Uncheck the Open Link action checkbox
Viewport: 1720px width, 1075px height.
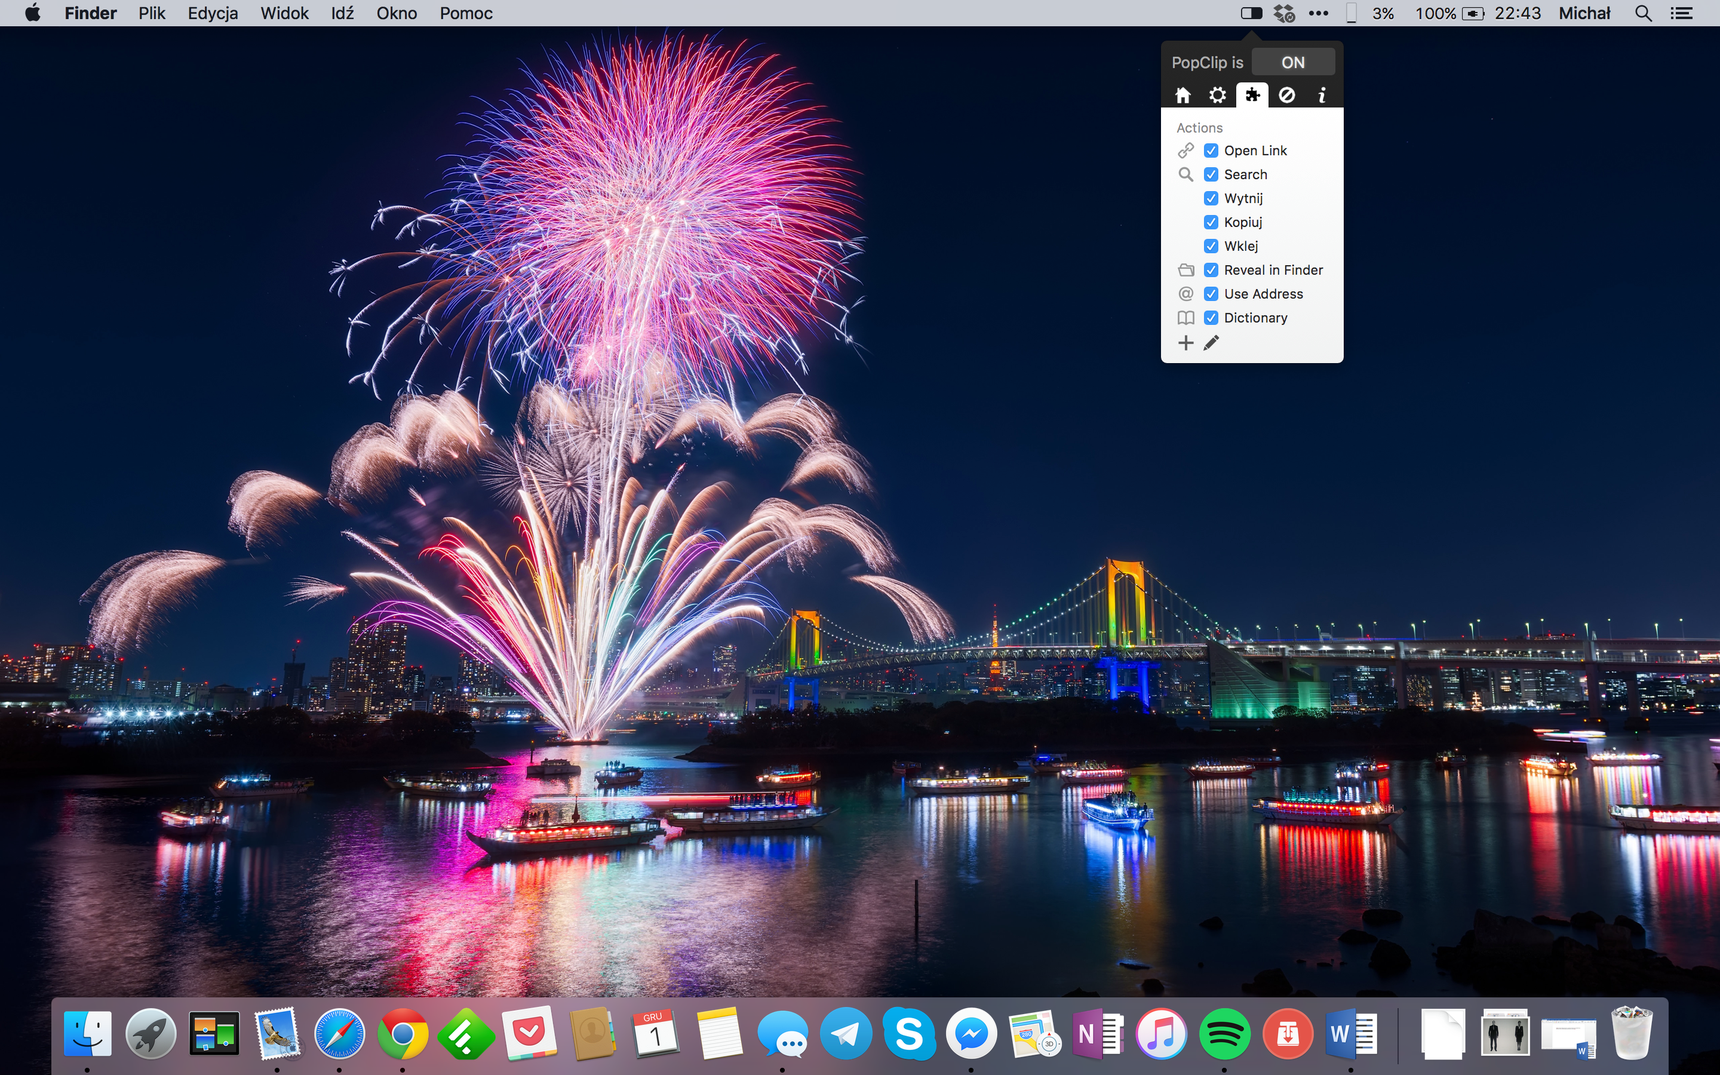pos(1211,150)
